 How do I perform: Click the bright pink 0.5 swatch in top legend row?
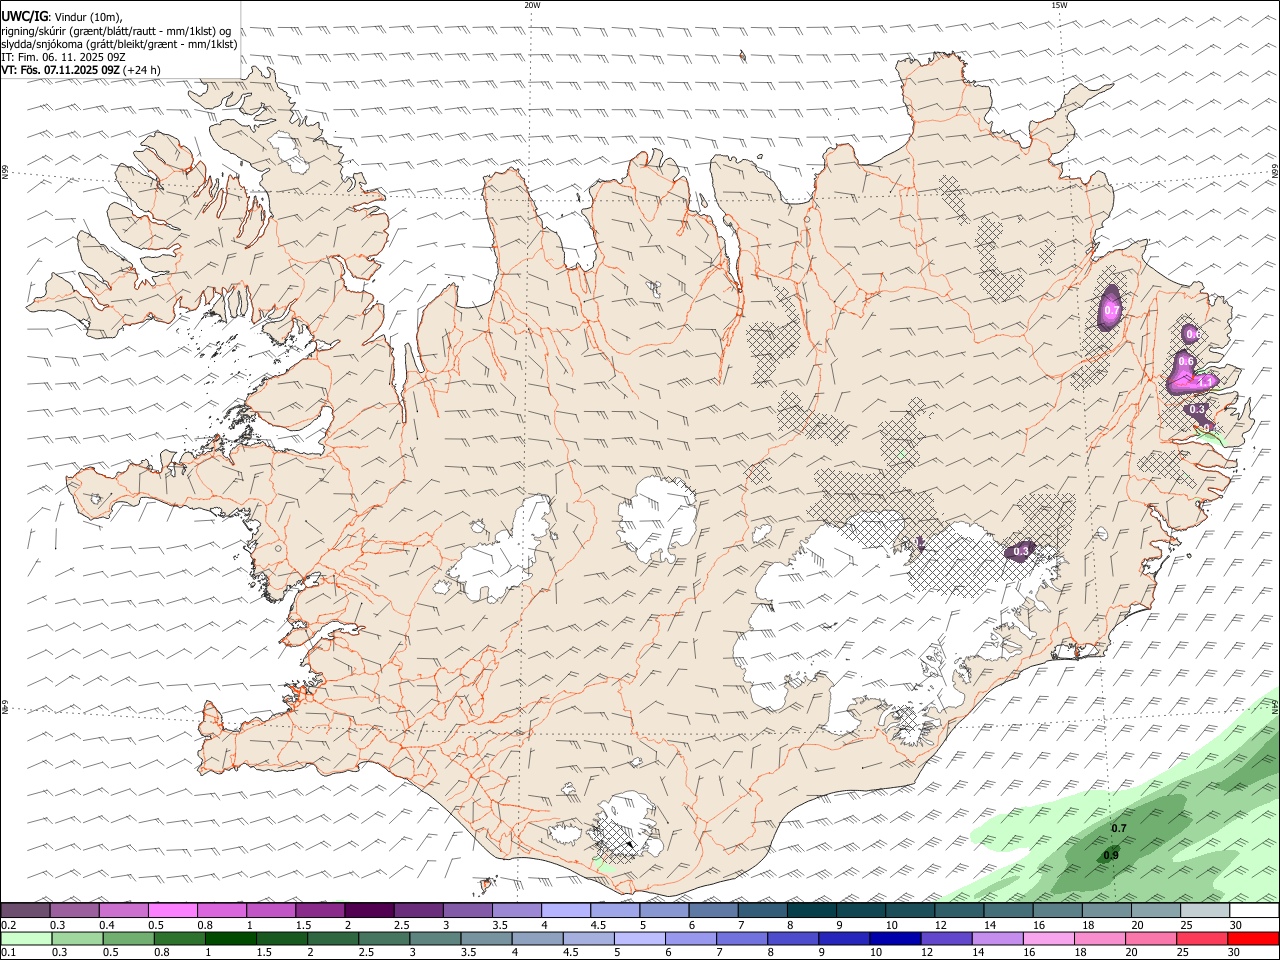click(x=172, y=910)
